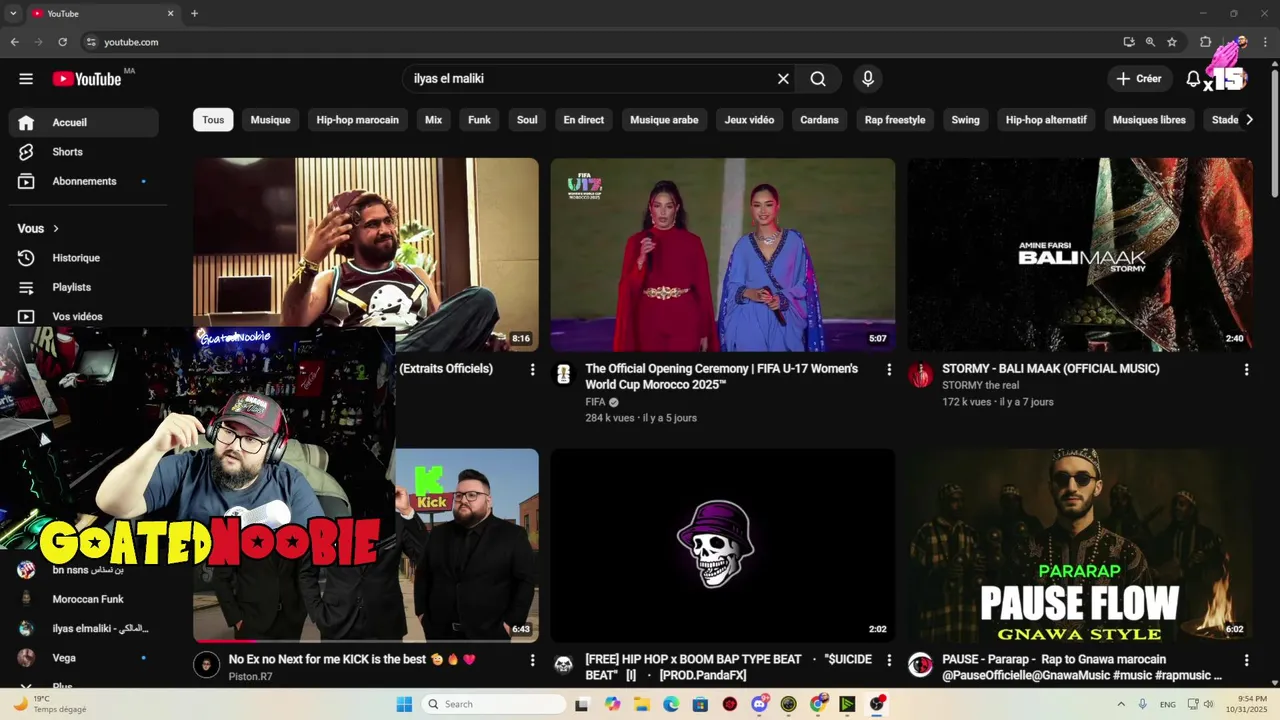The image size is (1280, 720).
Task: Open STORMY the real channel avatar
Action: [x=920, y=375]
